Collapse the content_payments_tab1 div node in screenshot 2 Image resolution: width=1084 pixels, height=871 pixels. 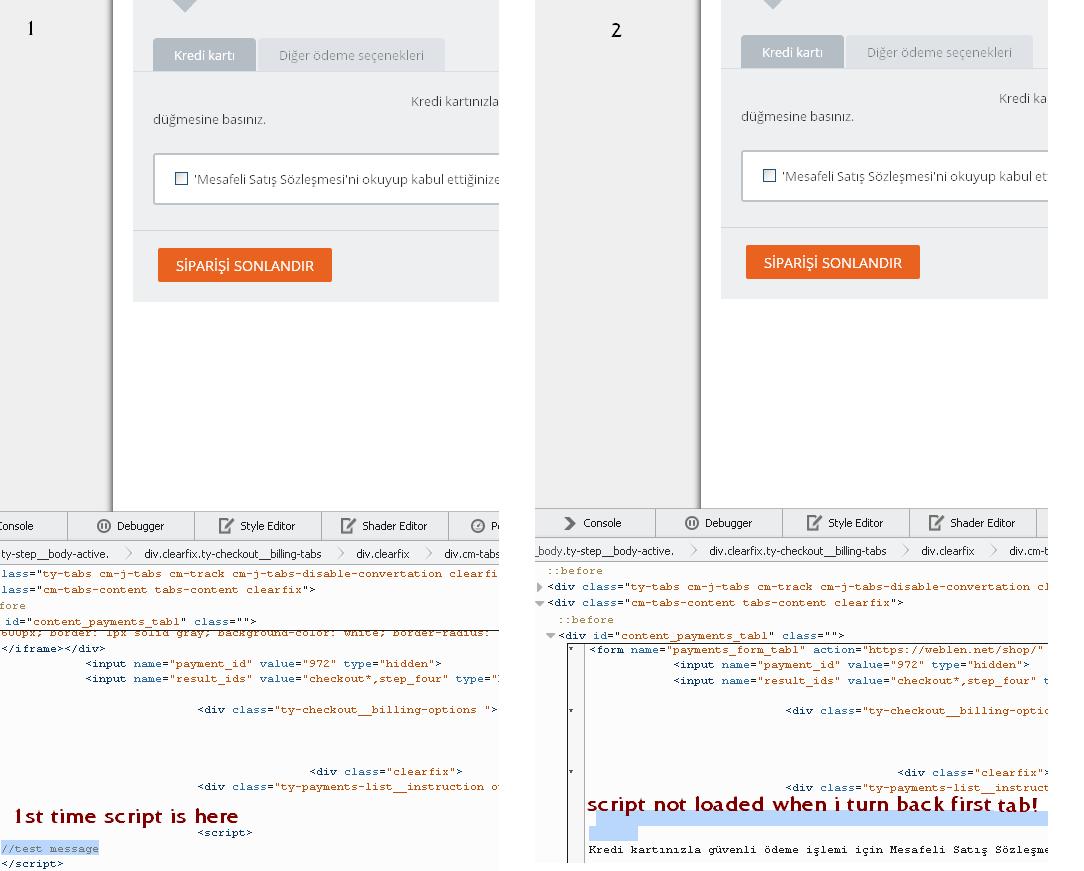pos(550,635)
